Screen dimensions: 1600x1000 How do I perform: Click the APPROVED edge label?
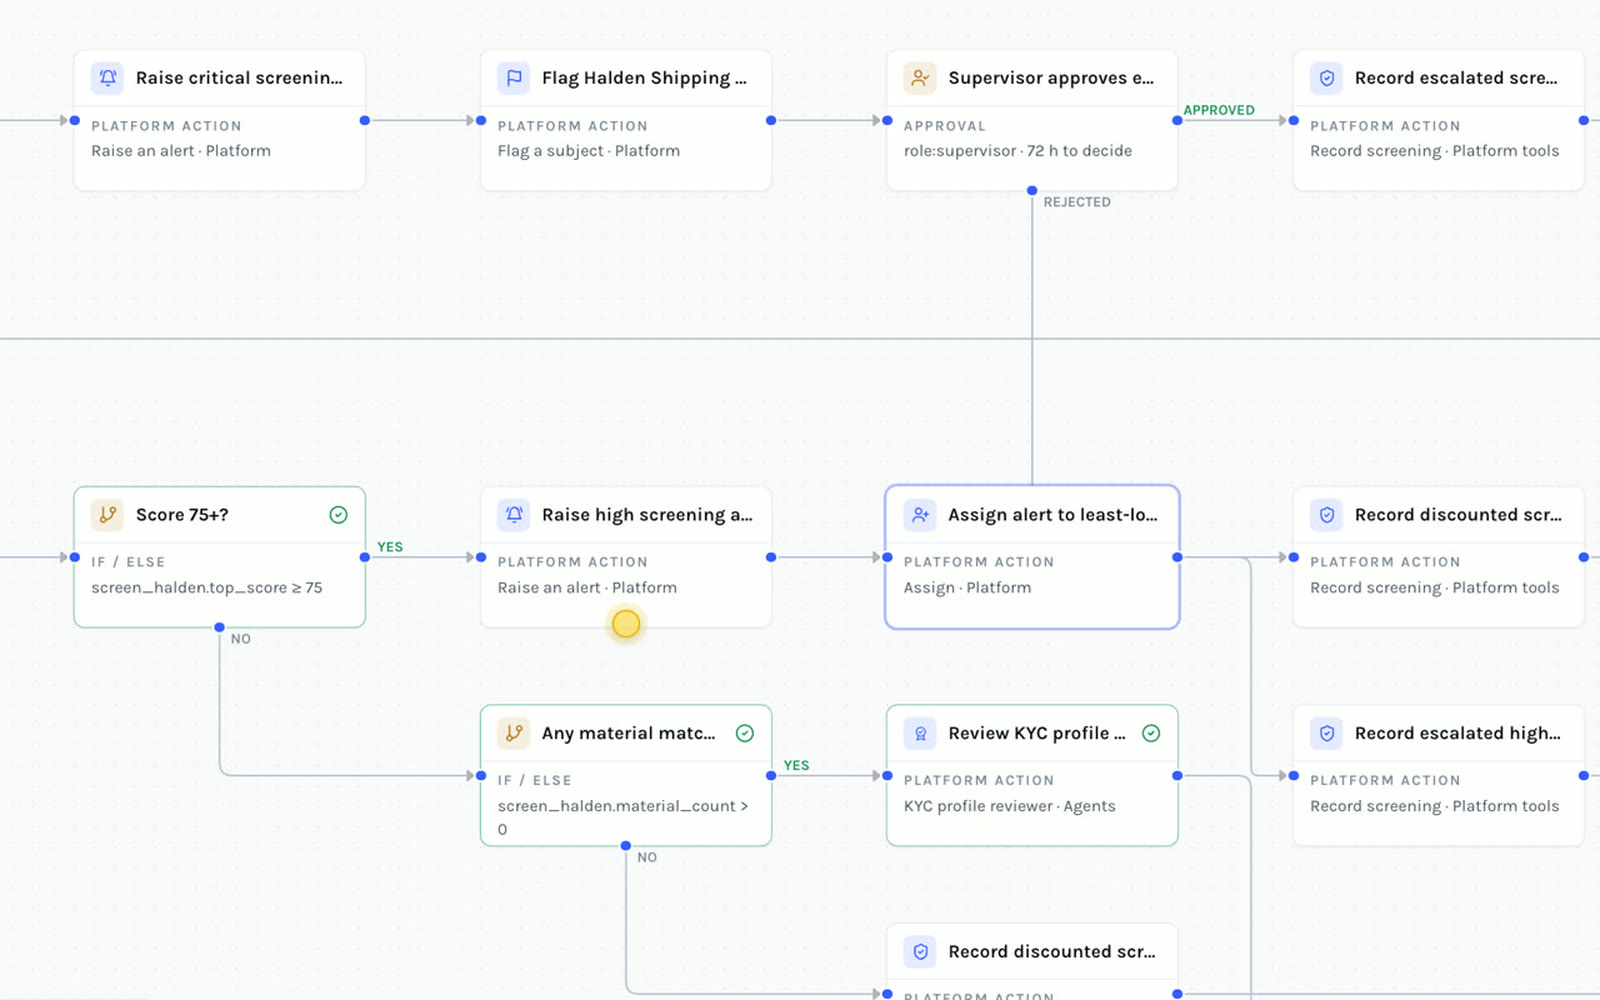pyautogui.click(x=1219, y=110)
